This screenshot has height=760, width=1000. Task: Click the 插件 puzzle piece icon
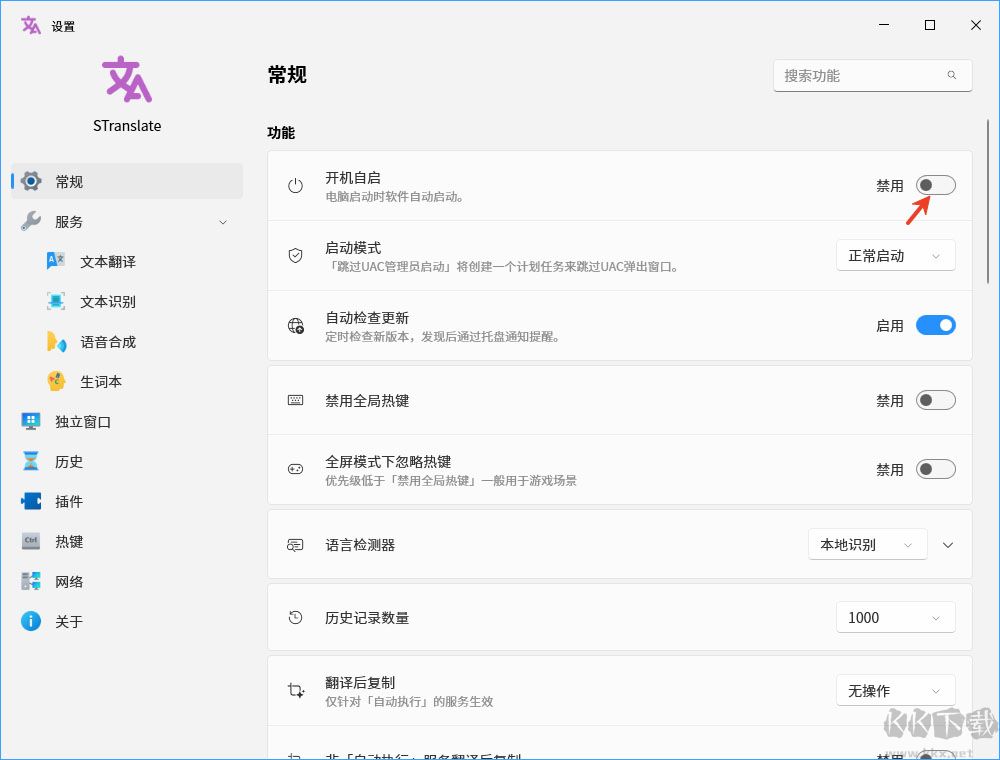coord(31,501)
